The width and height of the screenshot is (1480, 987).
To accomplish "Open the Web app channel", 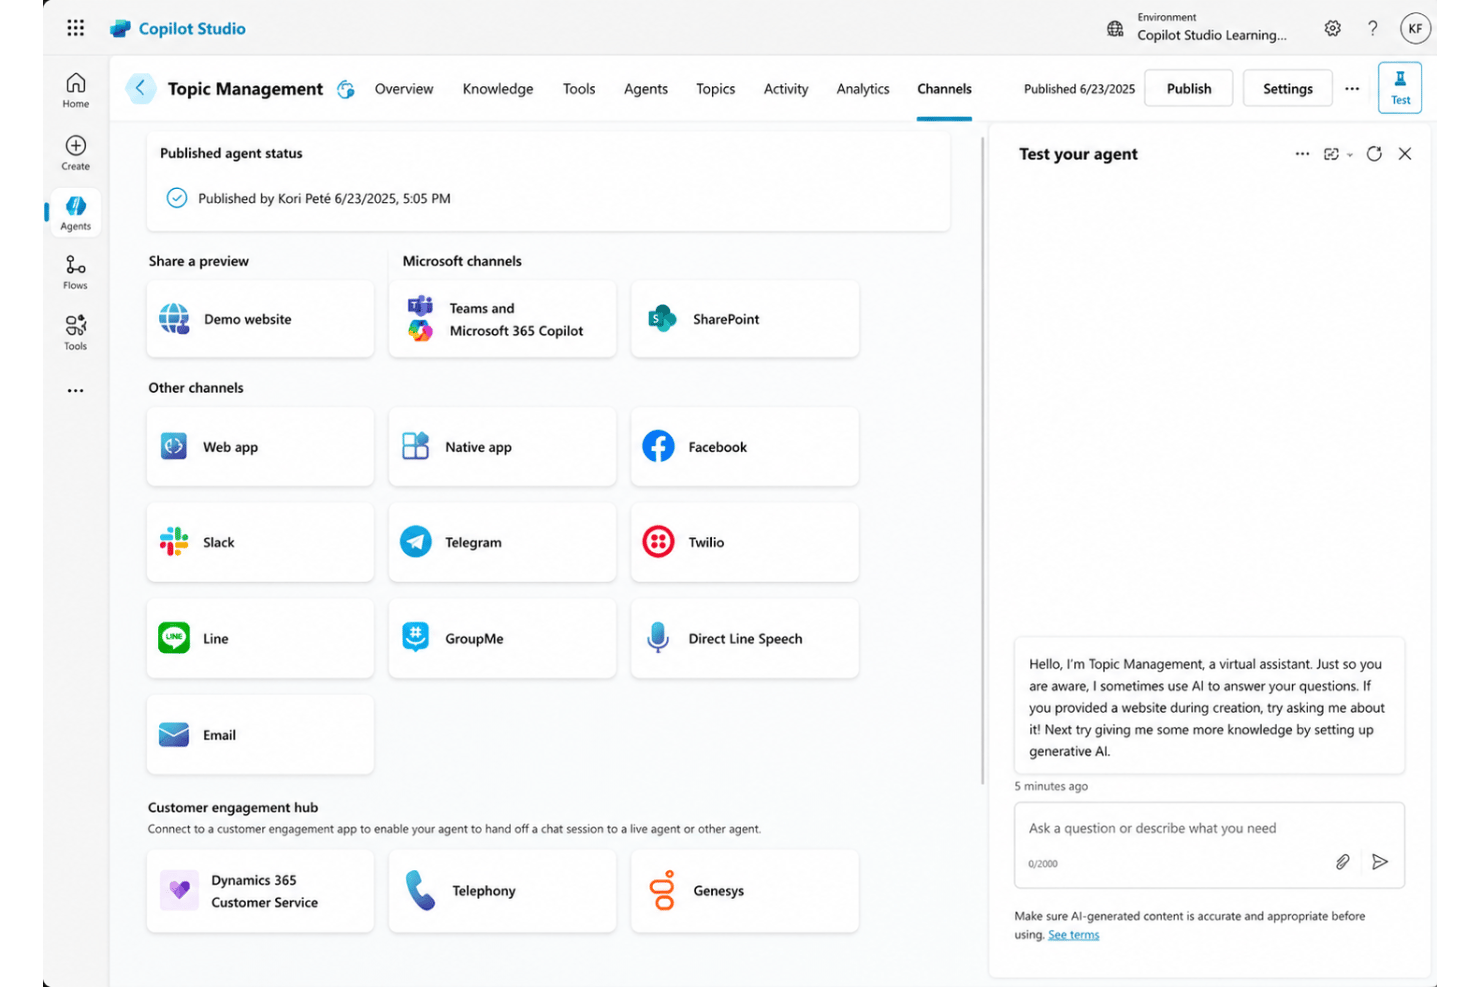I will tap(260, 447).
